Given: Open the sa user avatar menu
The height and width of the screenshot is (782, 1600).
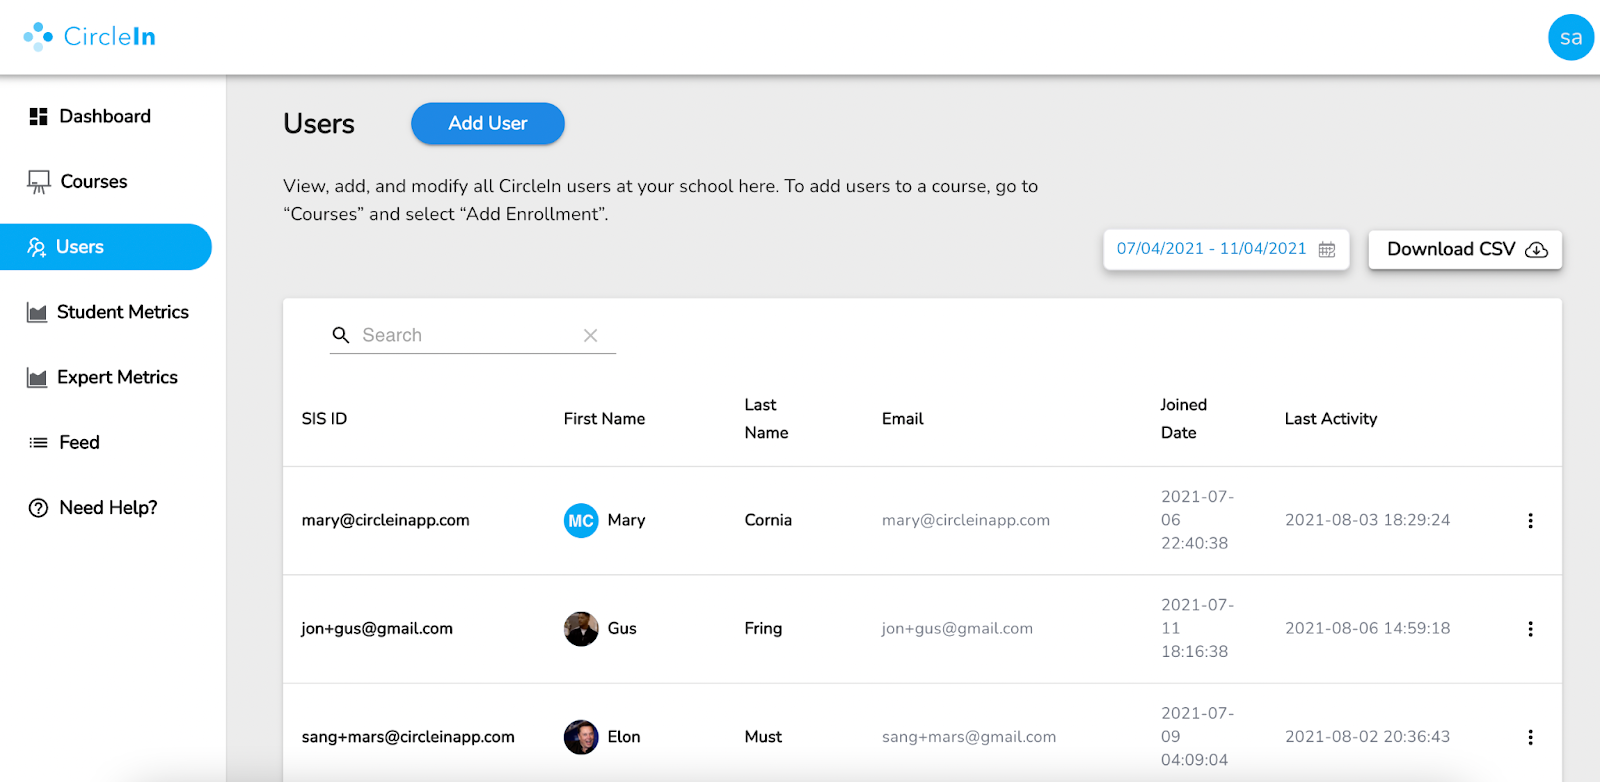Looking at the screenshot, I should click(x=1571, y=37).
